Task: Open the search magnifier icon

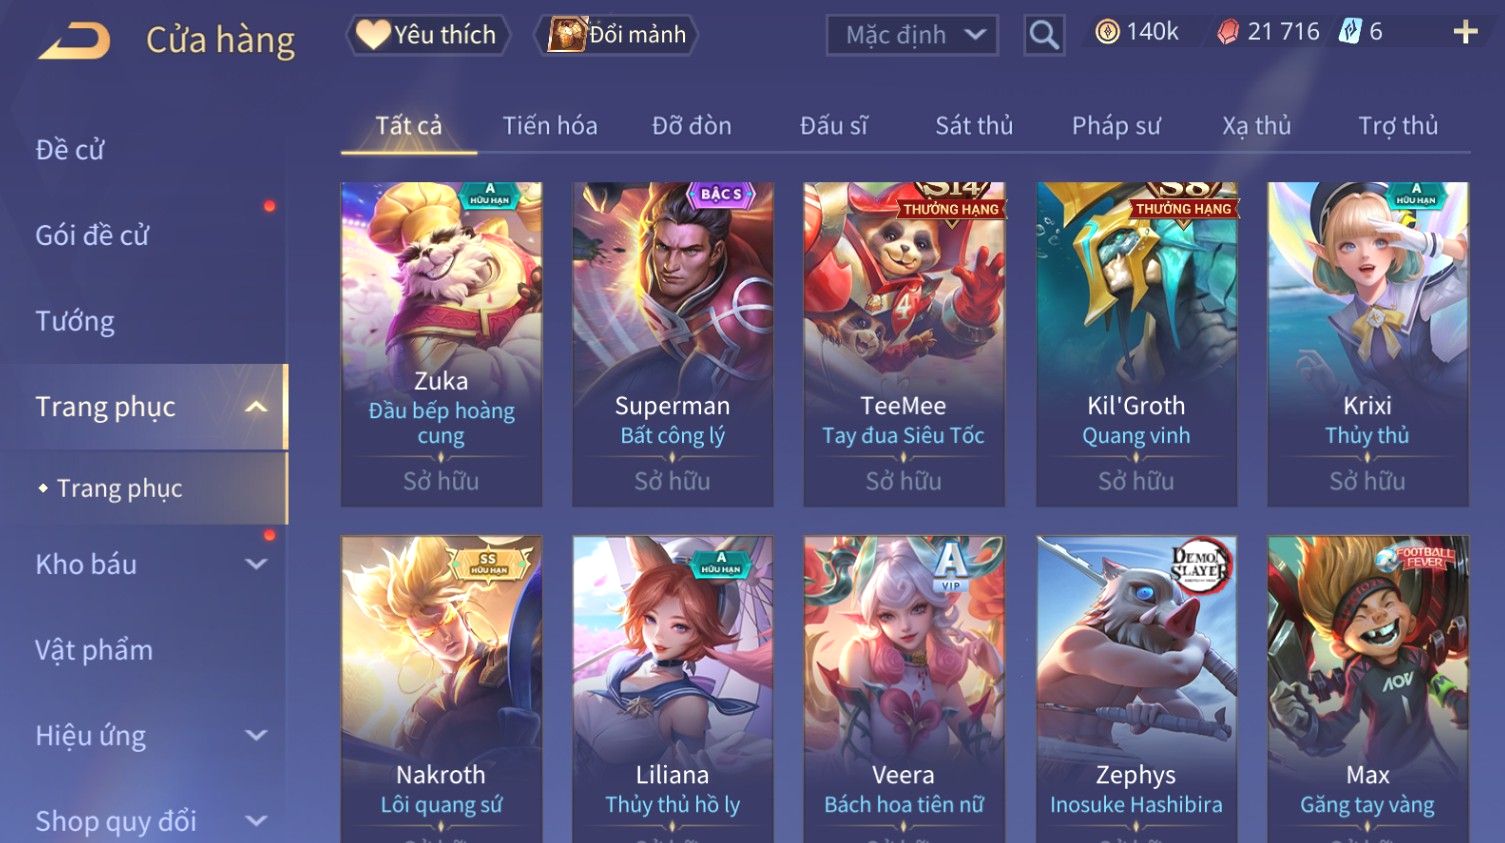Action: (1044, 36)
